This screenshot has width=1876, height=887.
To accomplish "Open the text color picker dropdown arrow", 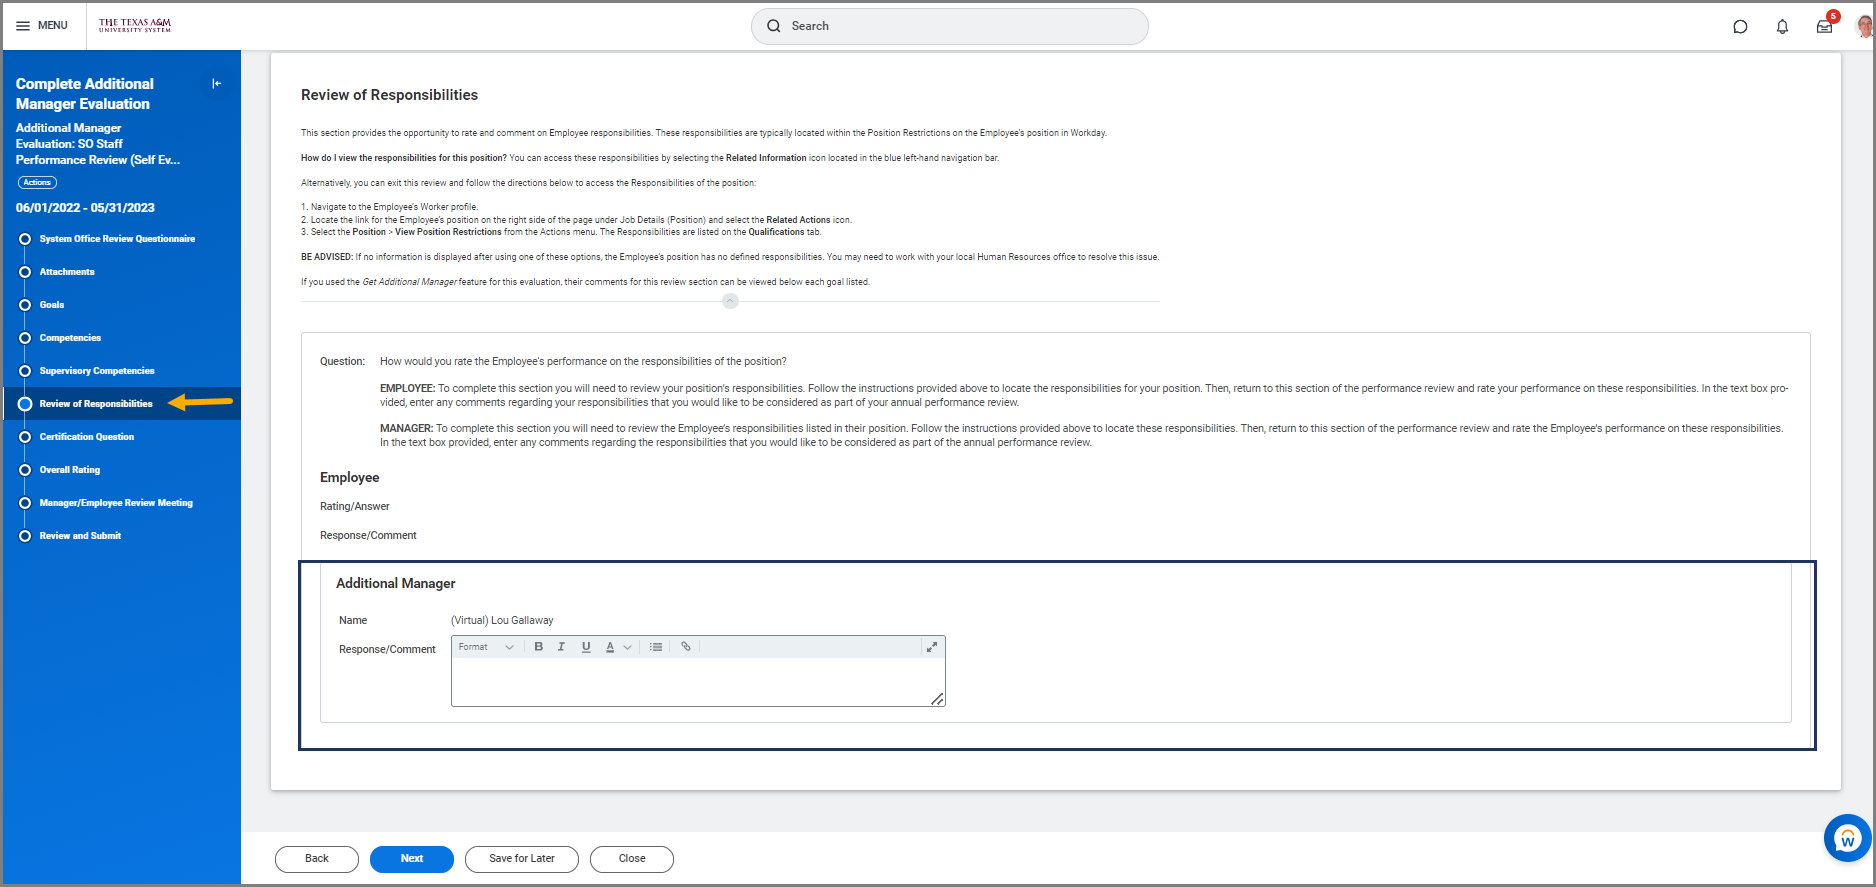I will (x=627, y=647).
